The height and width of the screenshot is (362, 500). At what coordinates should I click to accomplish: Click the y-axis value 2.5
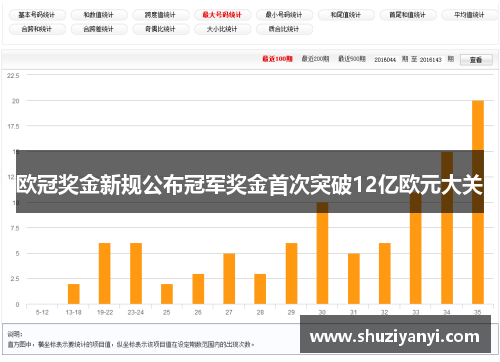[x=15, y=279]
